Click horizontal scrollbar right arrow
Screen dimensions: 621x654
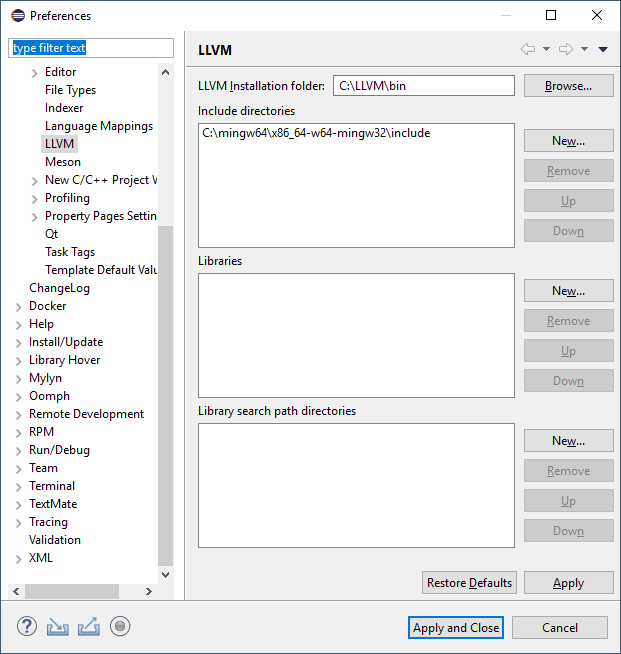(149, 591)
